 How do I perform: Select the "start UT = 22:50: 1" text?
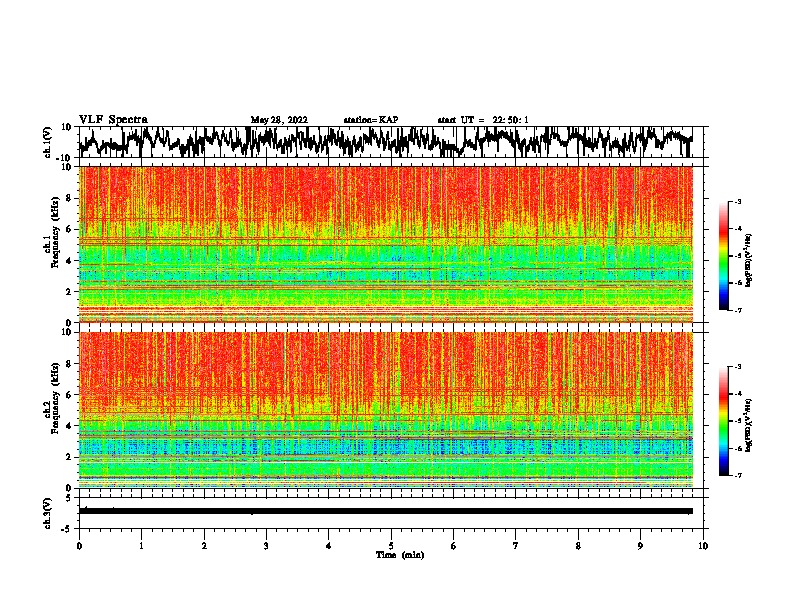483,120
